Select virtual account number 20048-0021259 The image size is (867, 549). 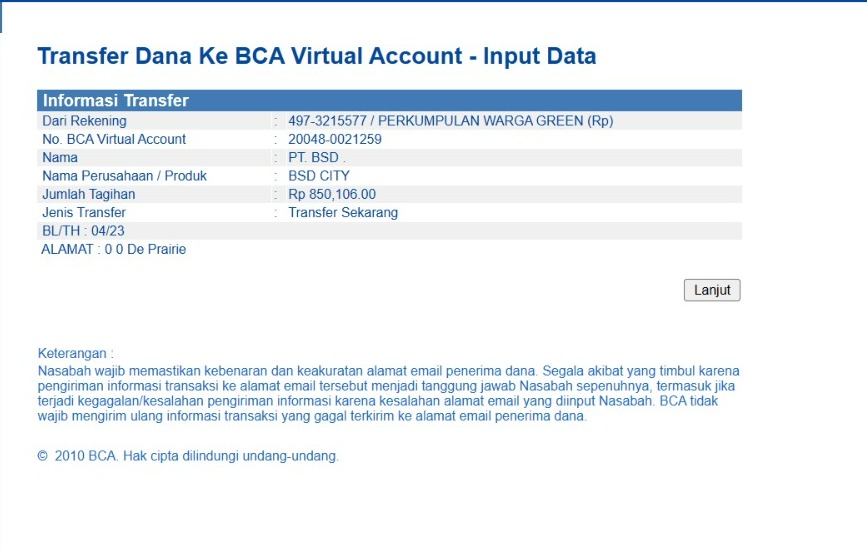[x=334, y=139]
